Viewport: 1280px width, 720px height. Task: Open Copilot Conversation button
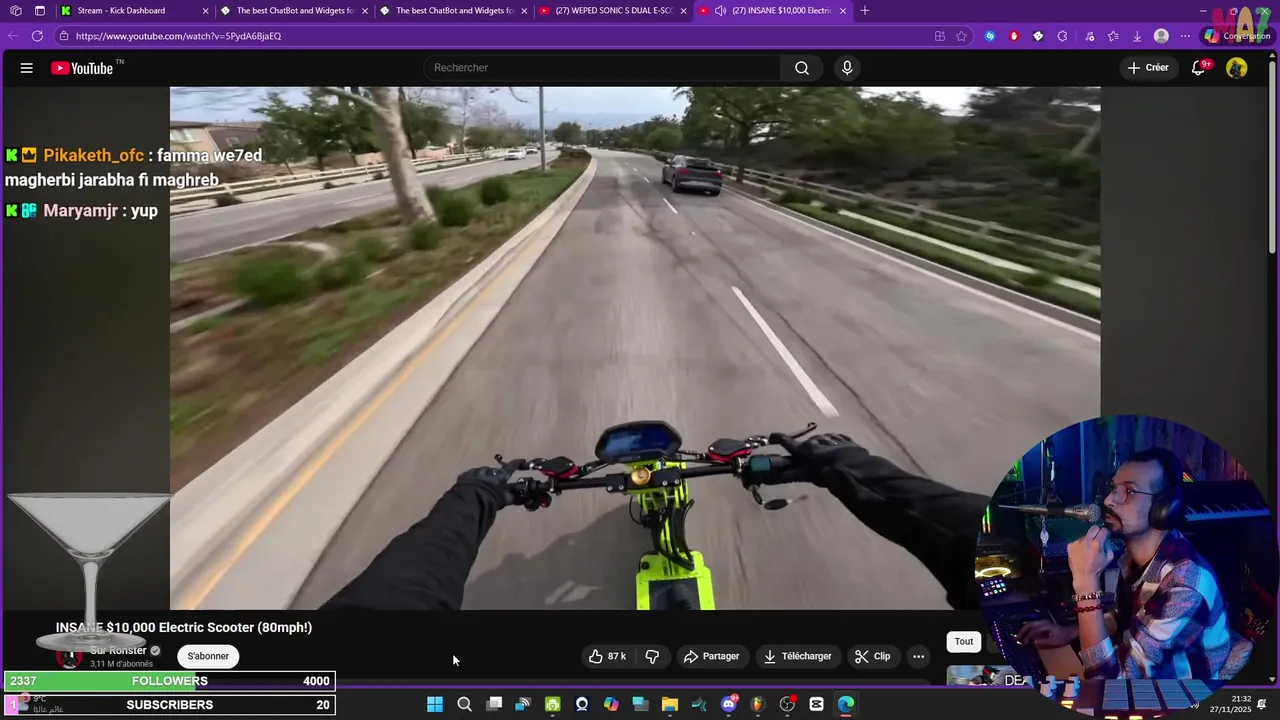[x=1236, y=36]
